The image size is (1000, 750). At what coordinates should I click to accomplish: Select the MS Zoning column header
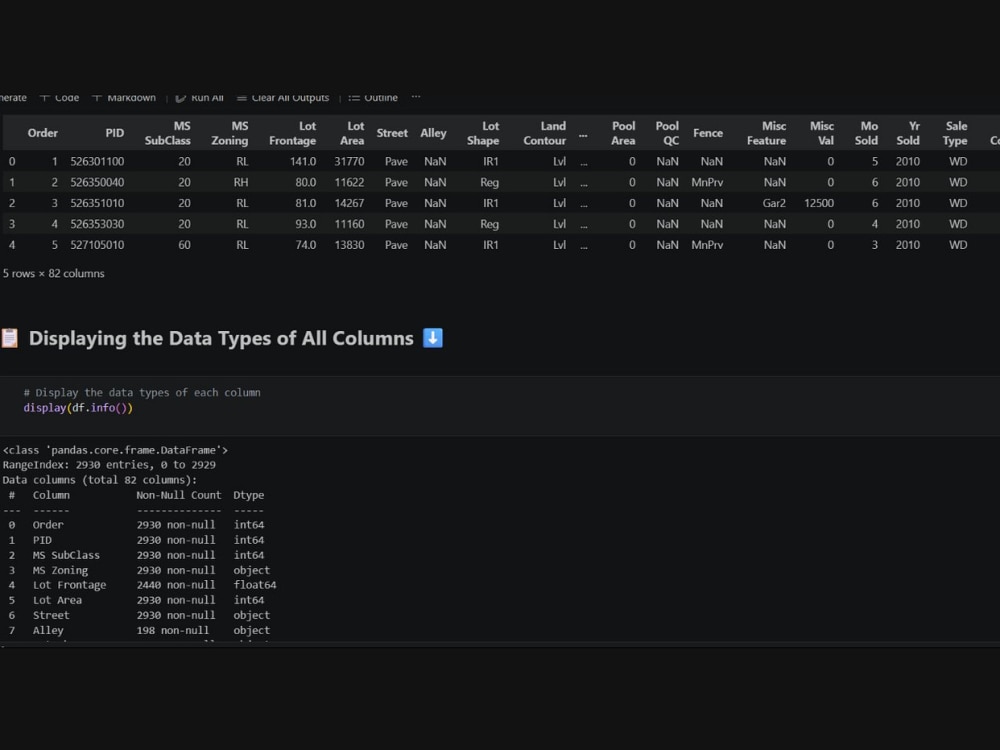coord(230,133)
